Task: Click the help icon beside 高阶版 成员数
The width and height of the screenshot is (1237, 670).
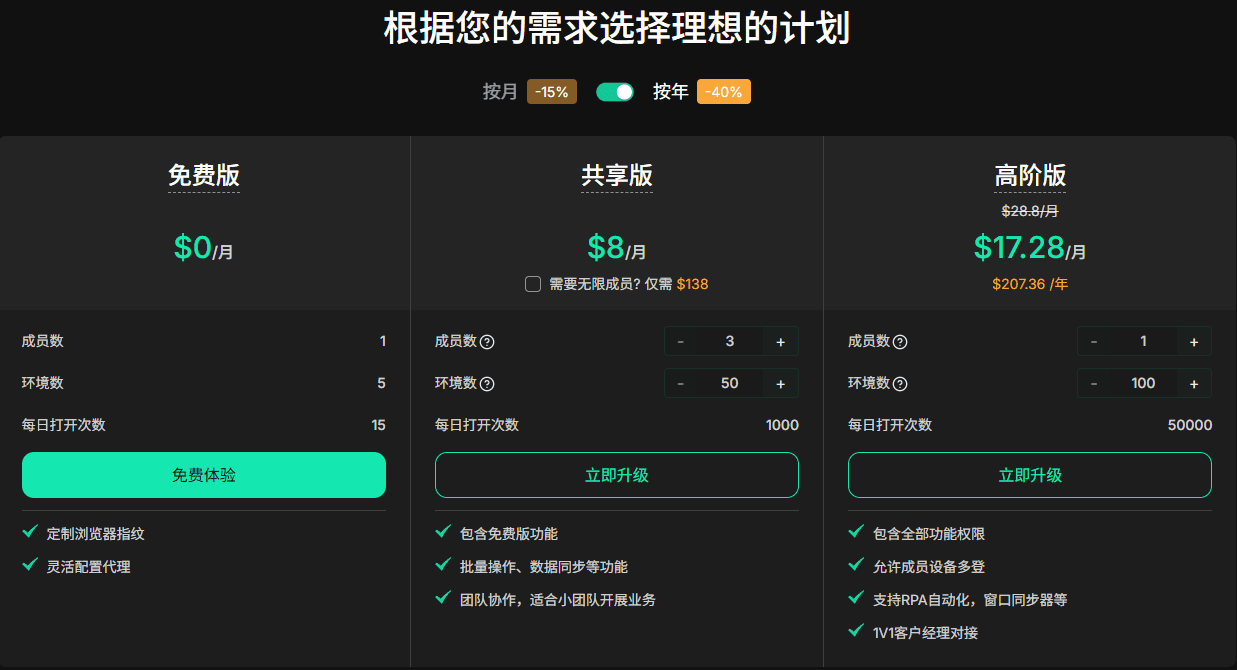Action: [x=902, y=341]
